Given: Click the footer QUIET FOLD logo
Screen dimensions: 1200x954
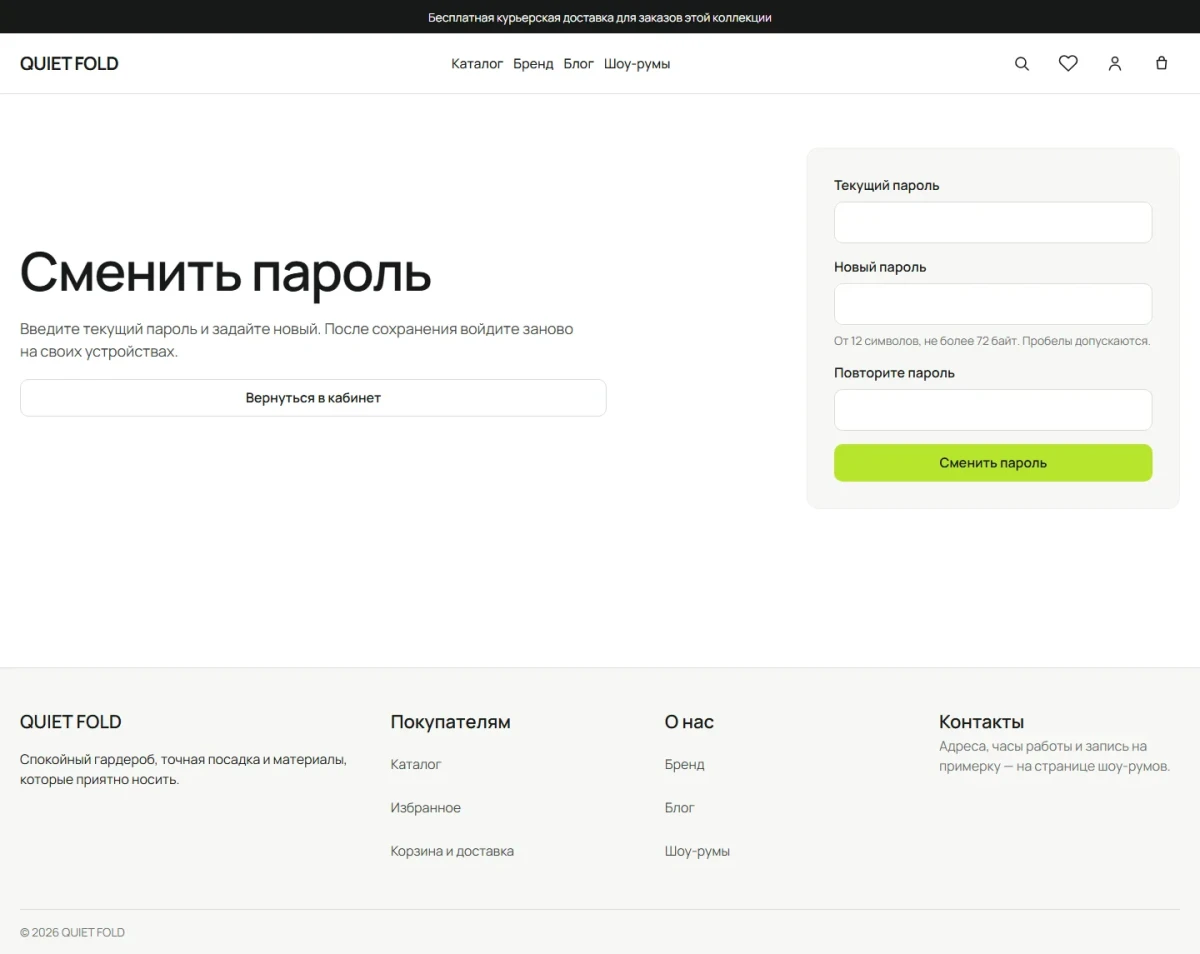Looking at the screenshot, I should [71, 721].
